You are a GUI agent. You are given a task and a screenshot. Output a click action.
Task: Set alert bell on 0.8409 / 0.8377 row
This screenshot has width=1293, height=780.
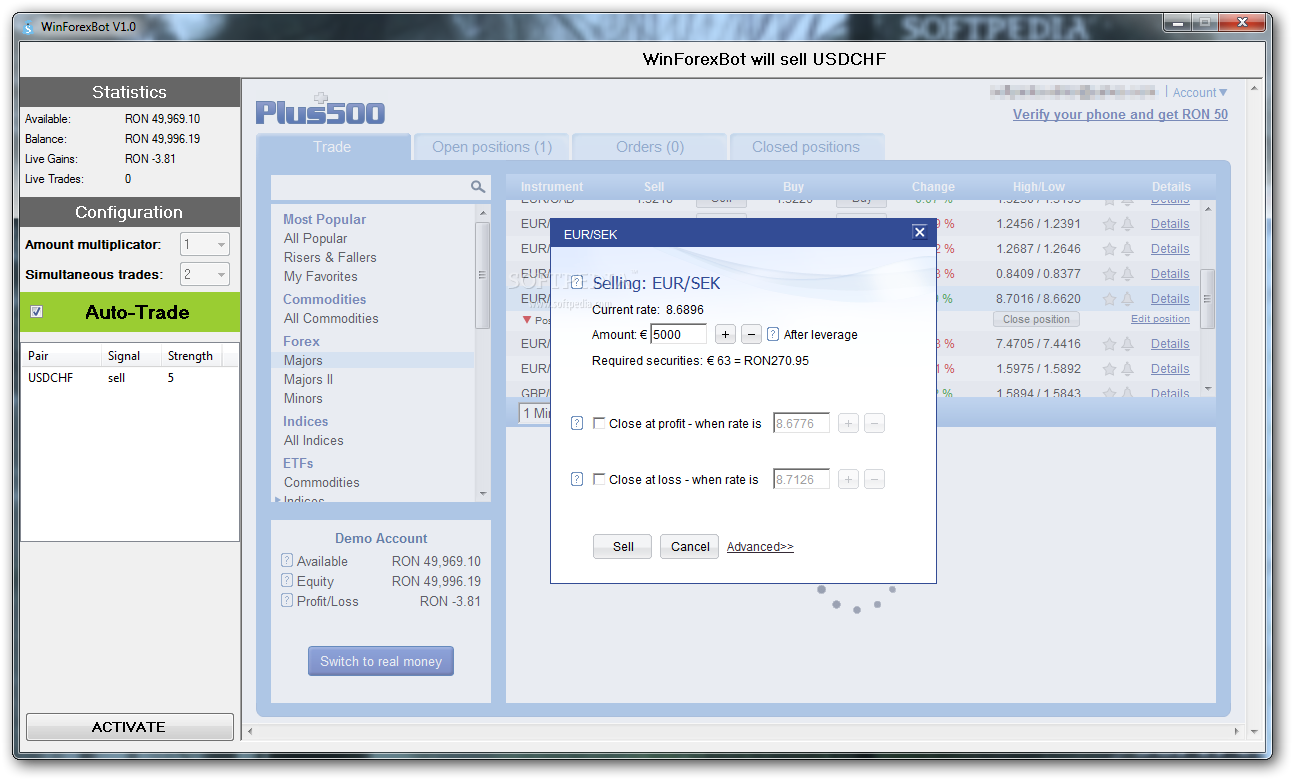1127,274
